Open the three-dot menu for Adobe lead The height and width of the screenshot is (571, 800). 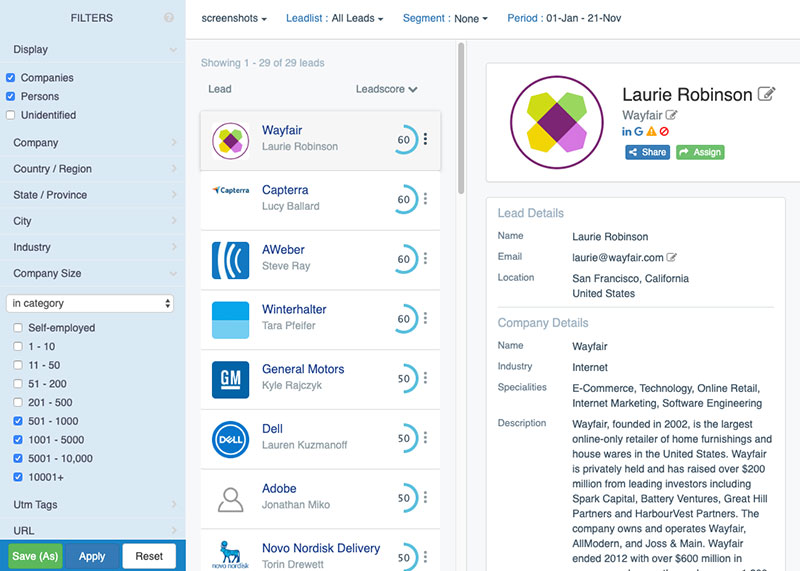(426, 498)
